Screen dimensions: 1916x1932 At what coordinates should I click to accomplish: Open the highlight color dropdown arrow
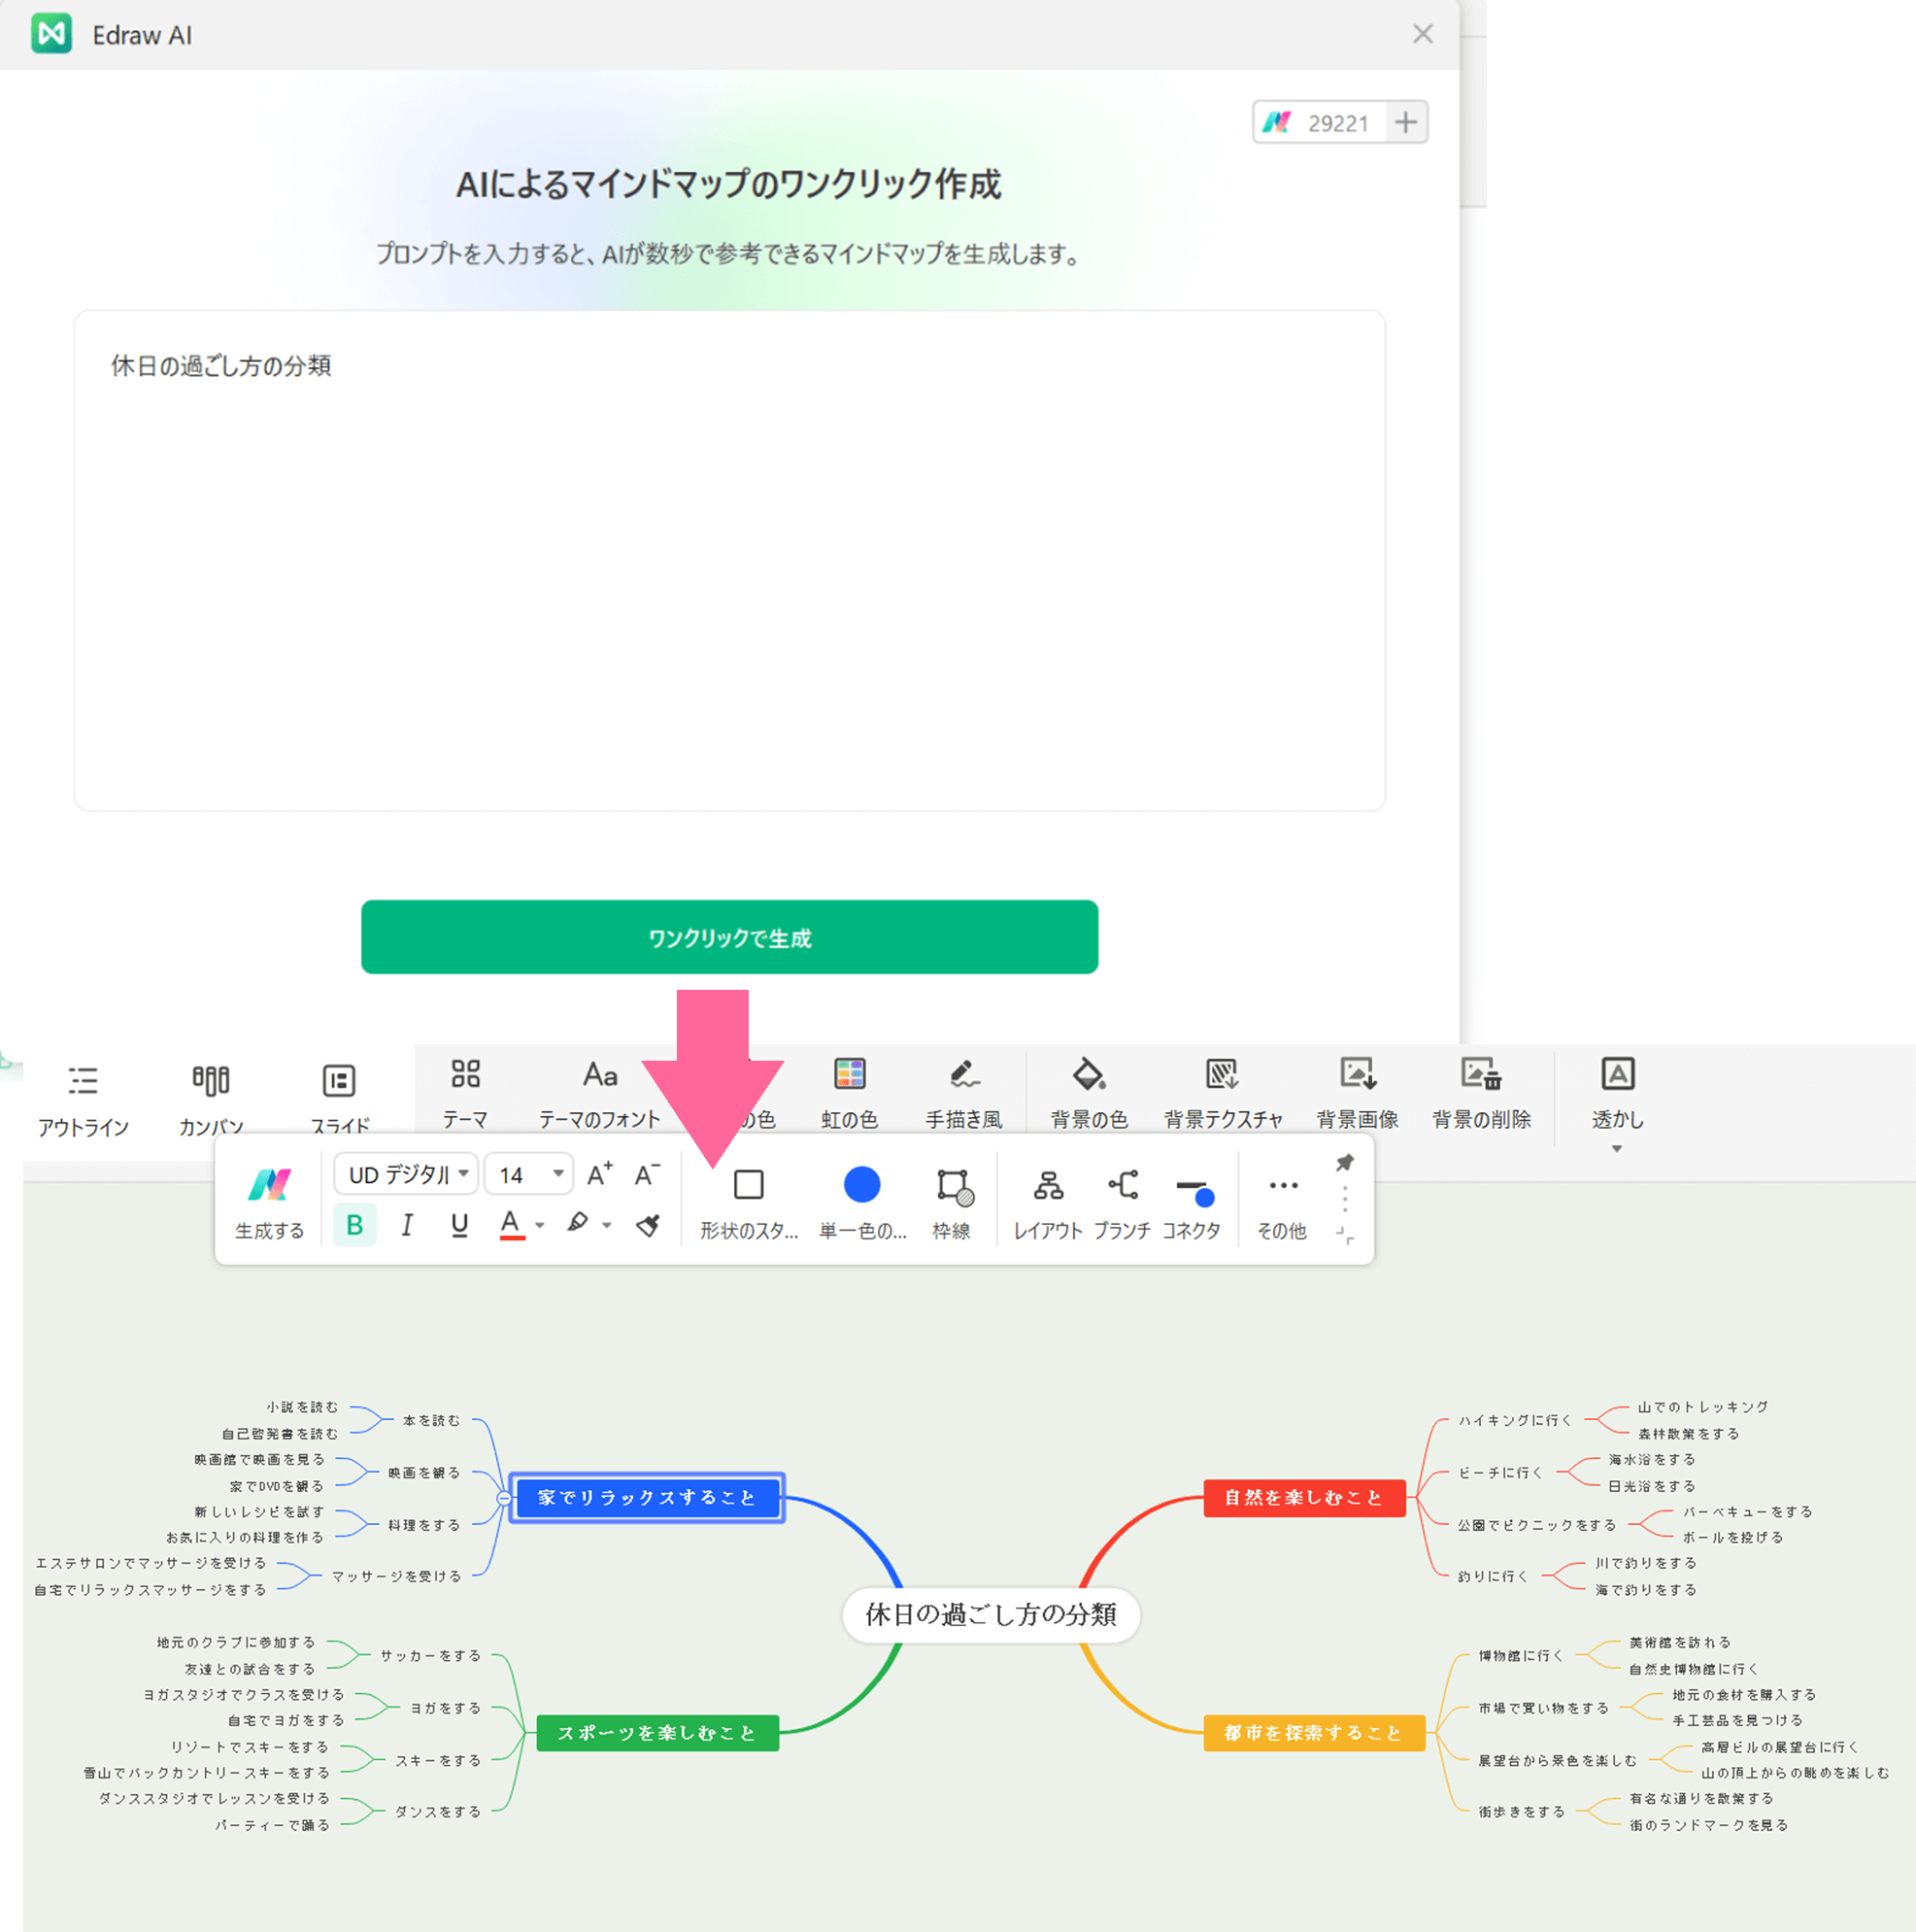[606, 1225]
